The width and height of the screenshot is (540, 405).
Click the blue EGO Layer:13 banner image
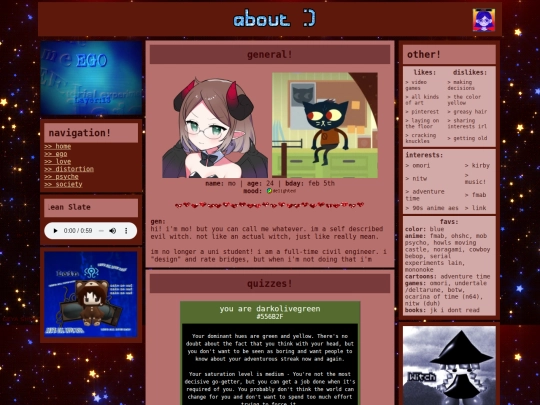(91, 78)
